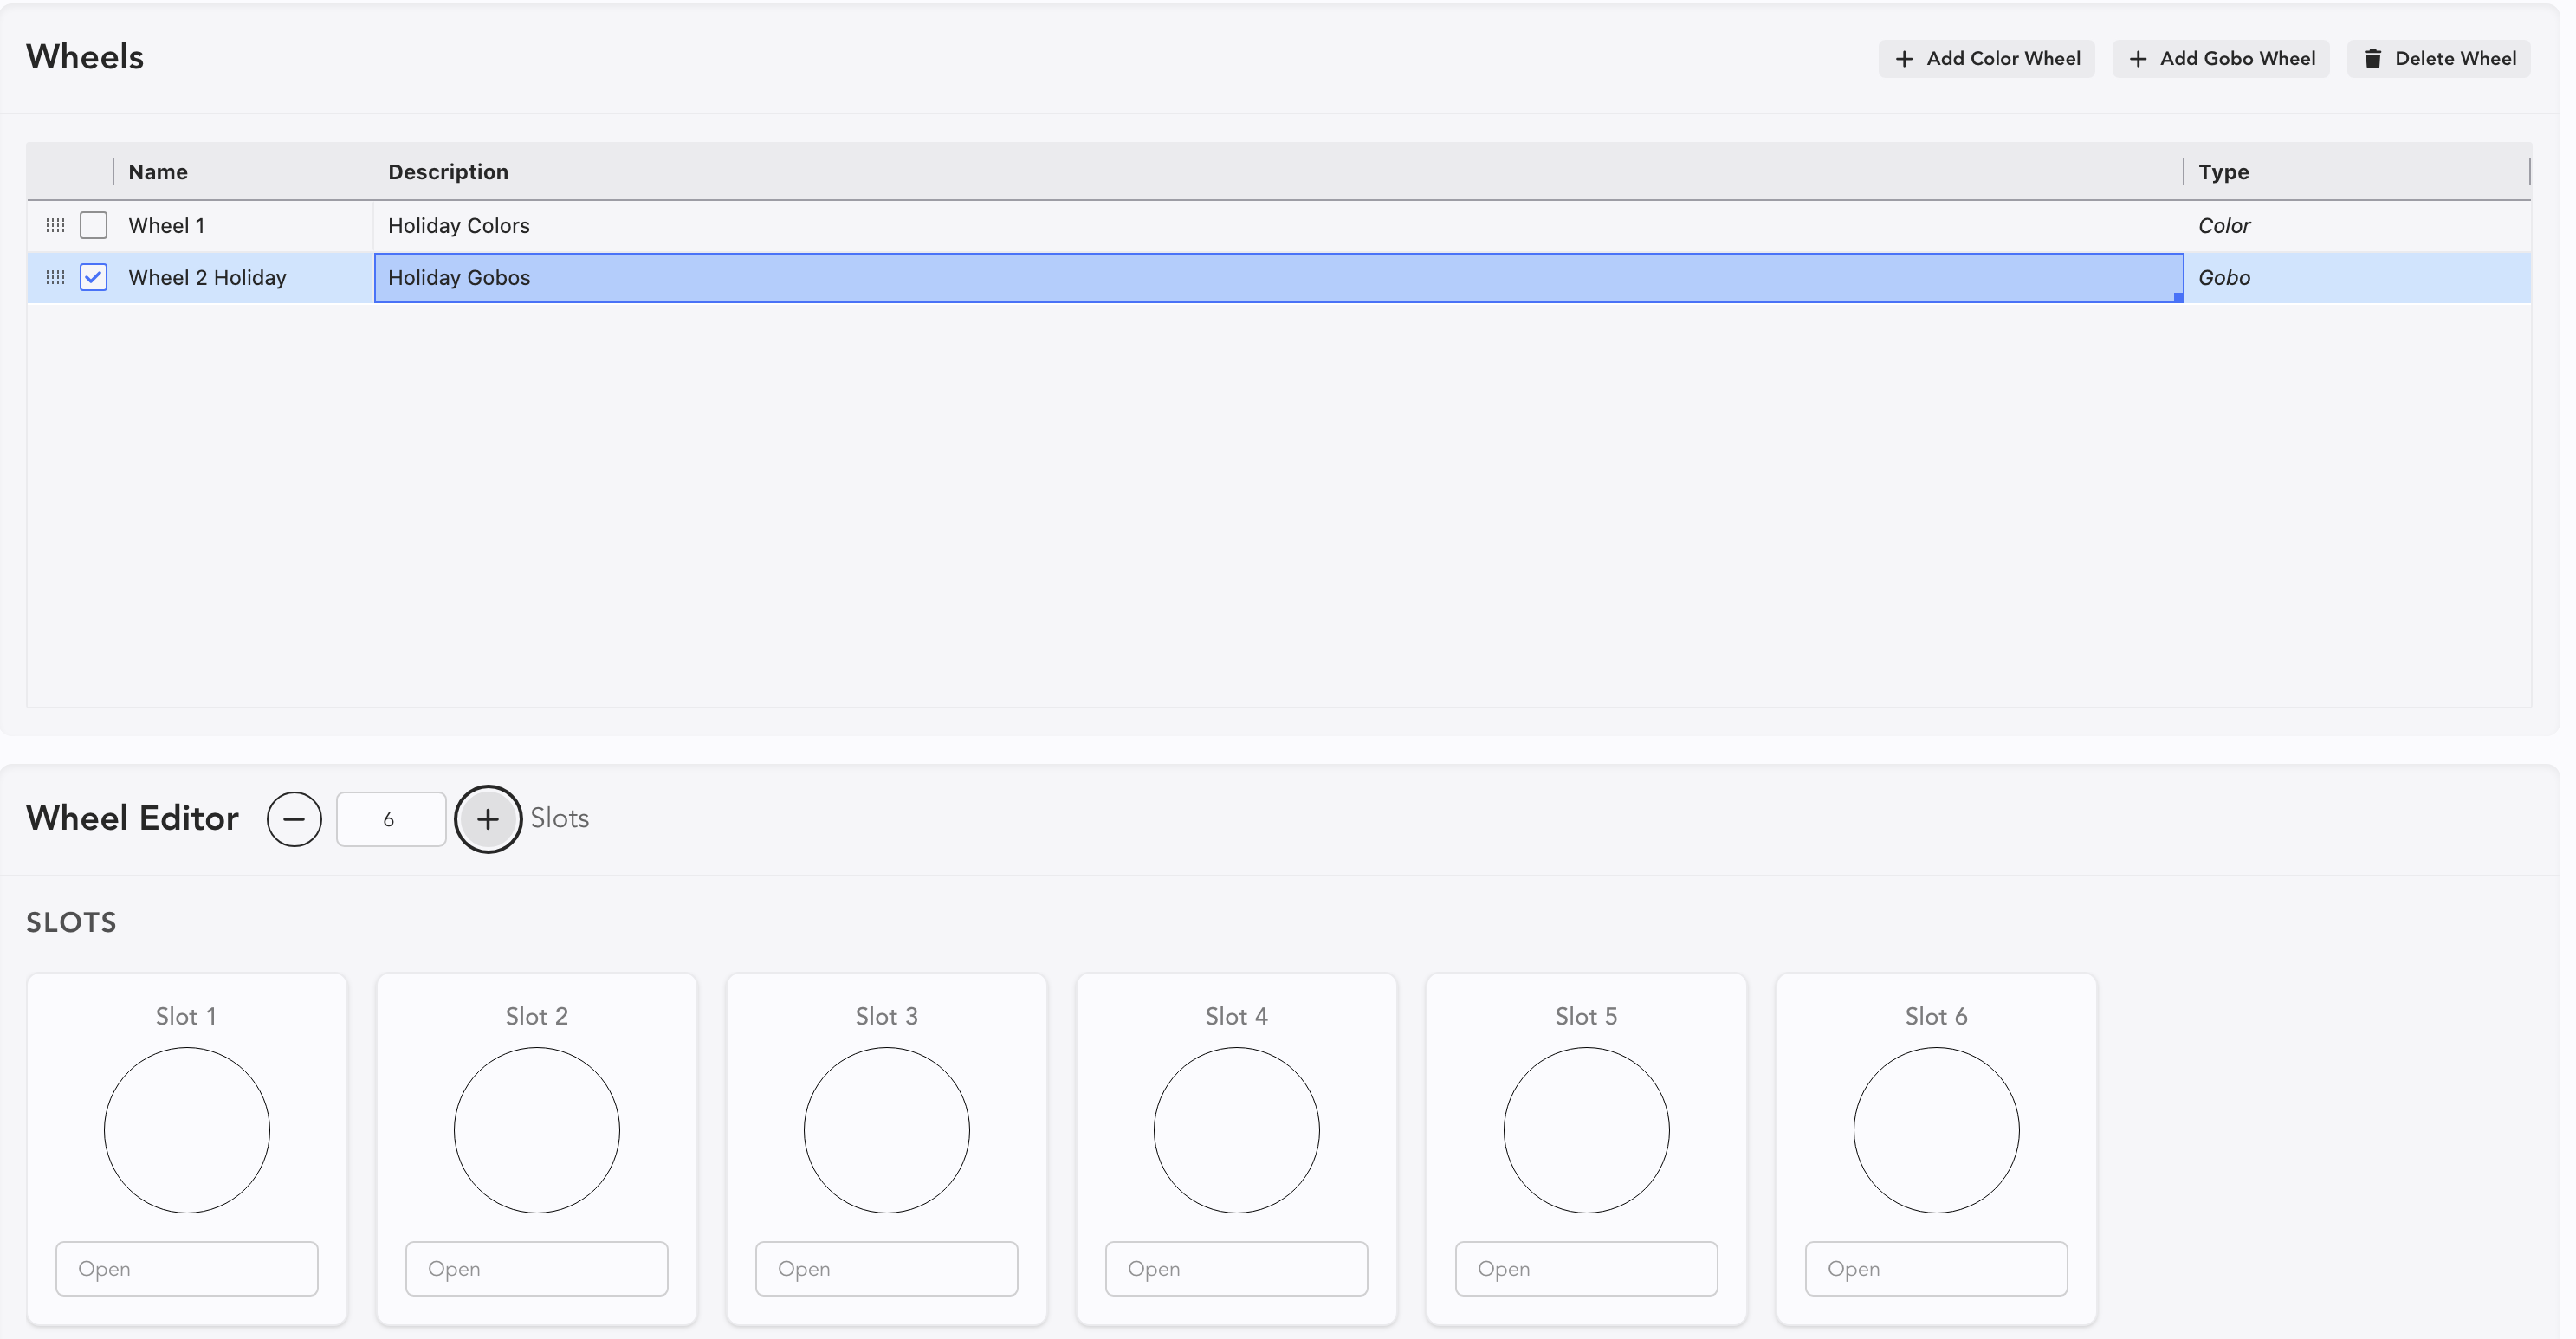Click the Slot 5 Open name field

point(1586,1268)
